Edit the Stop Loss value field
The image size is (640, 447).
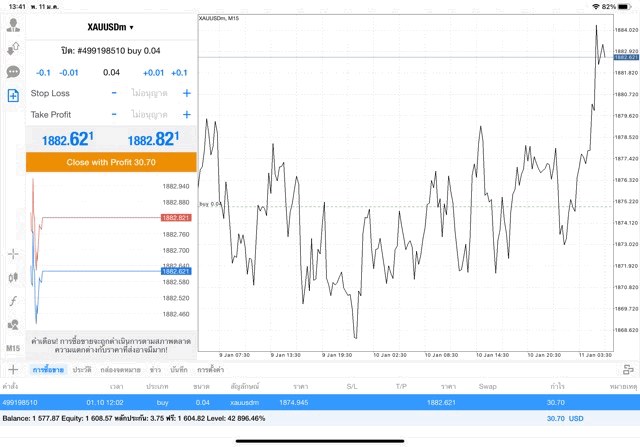[x=149, y=93]
